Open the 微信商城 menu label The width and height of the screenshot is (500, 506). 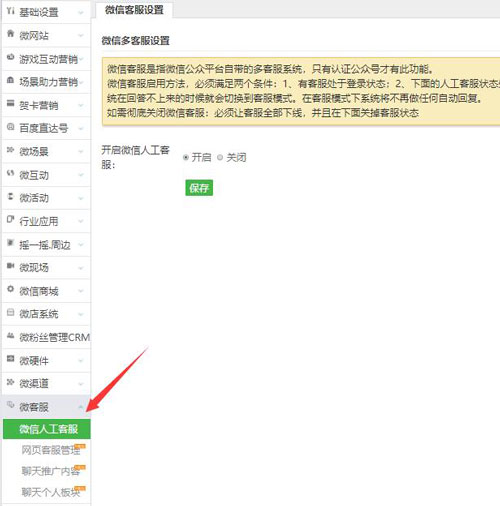pos(39,291)
